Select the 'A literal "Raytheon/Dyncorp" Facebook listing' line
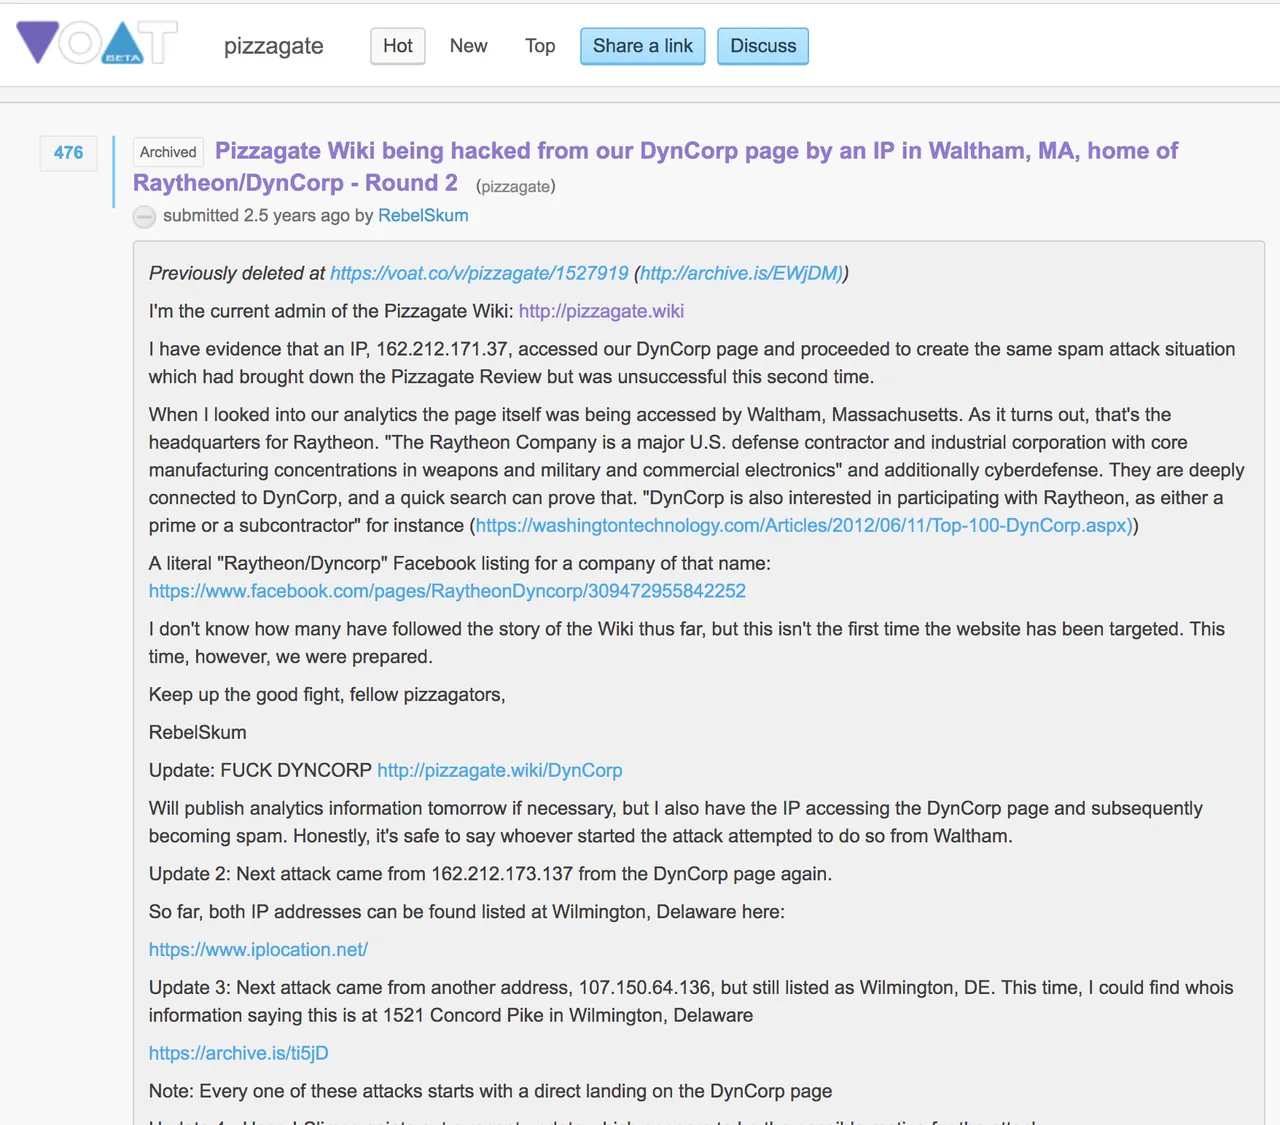The image size is (1280, 1125). [460, 563]
